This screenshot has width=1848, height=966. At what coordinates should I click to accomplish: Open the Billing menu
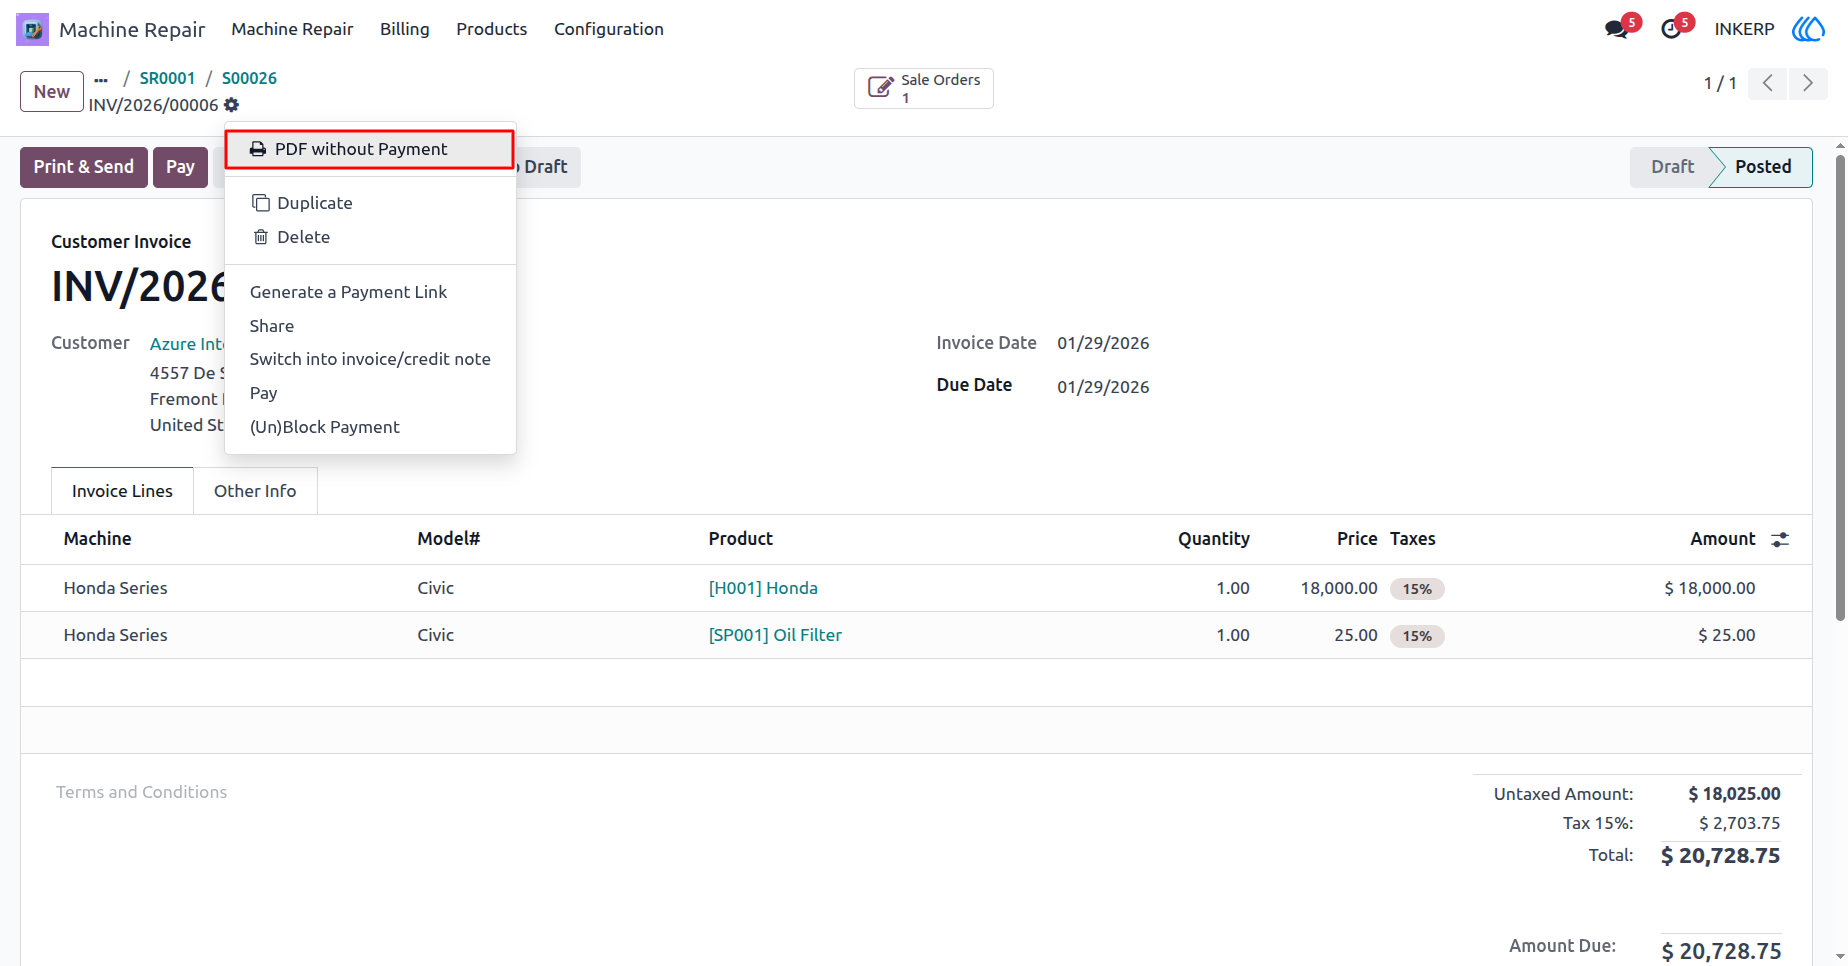(404, 29)
